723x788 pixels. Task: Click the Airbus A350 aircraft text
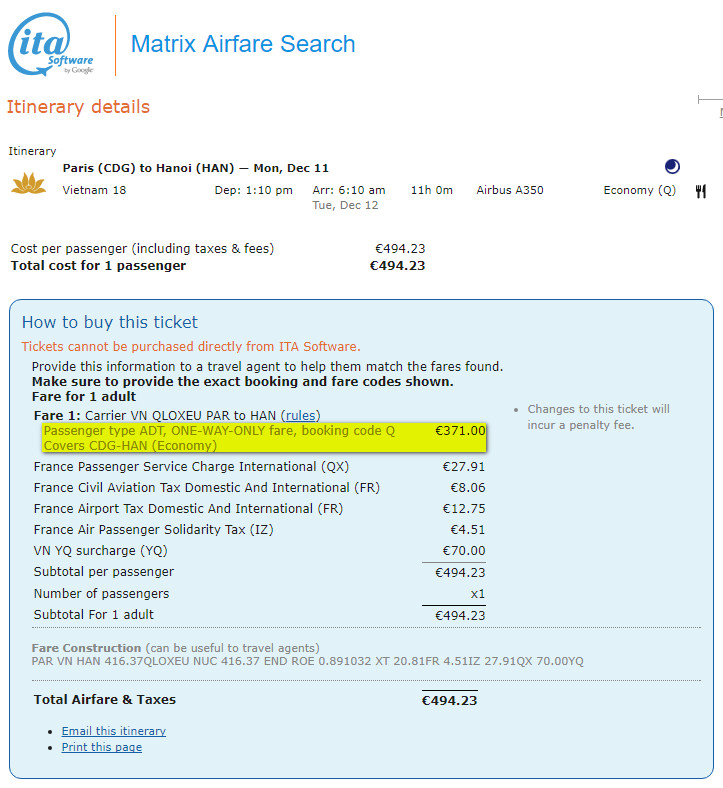tap(509, 190)
